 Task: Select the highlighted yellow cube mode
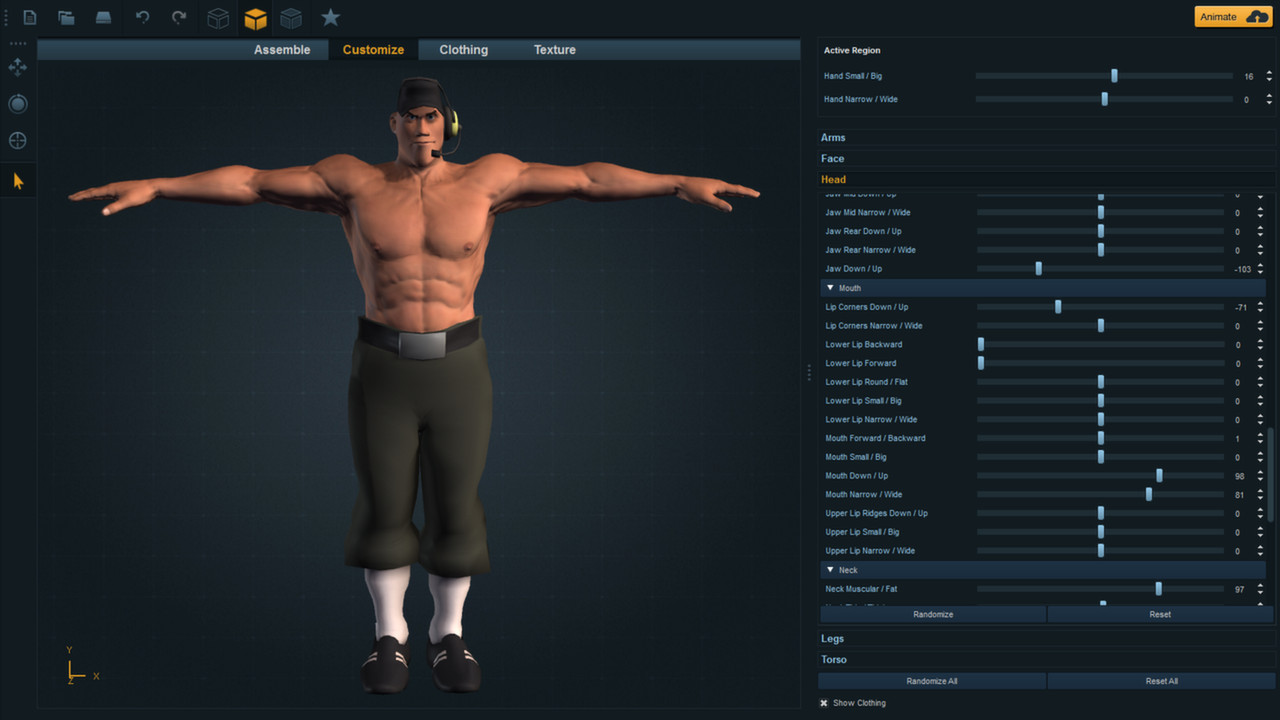click(255, 17)
